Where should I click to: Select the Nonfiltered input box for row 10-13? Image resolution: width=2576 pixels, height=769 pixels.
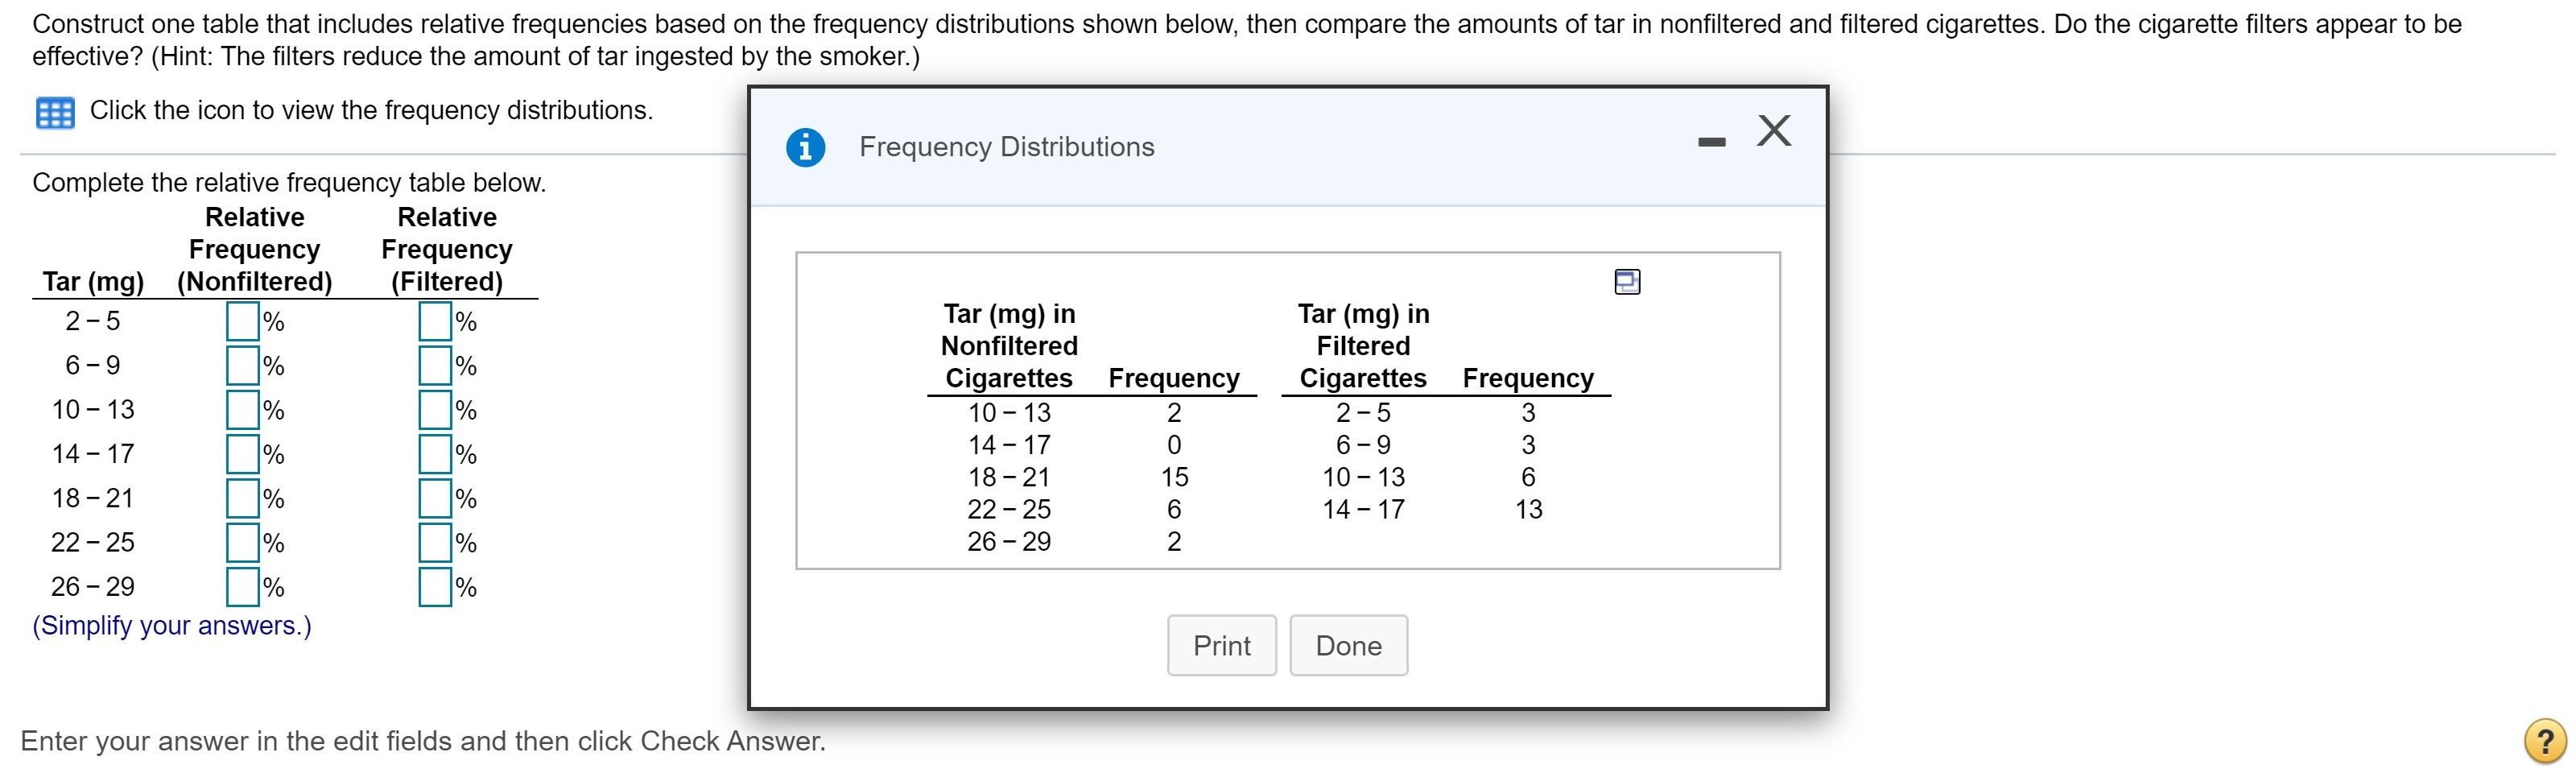(243, 409)
